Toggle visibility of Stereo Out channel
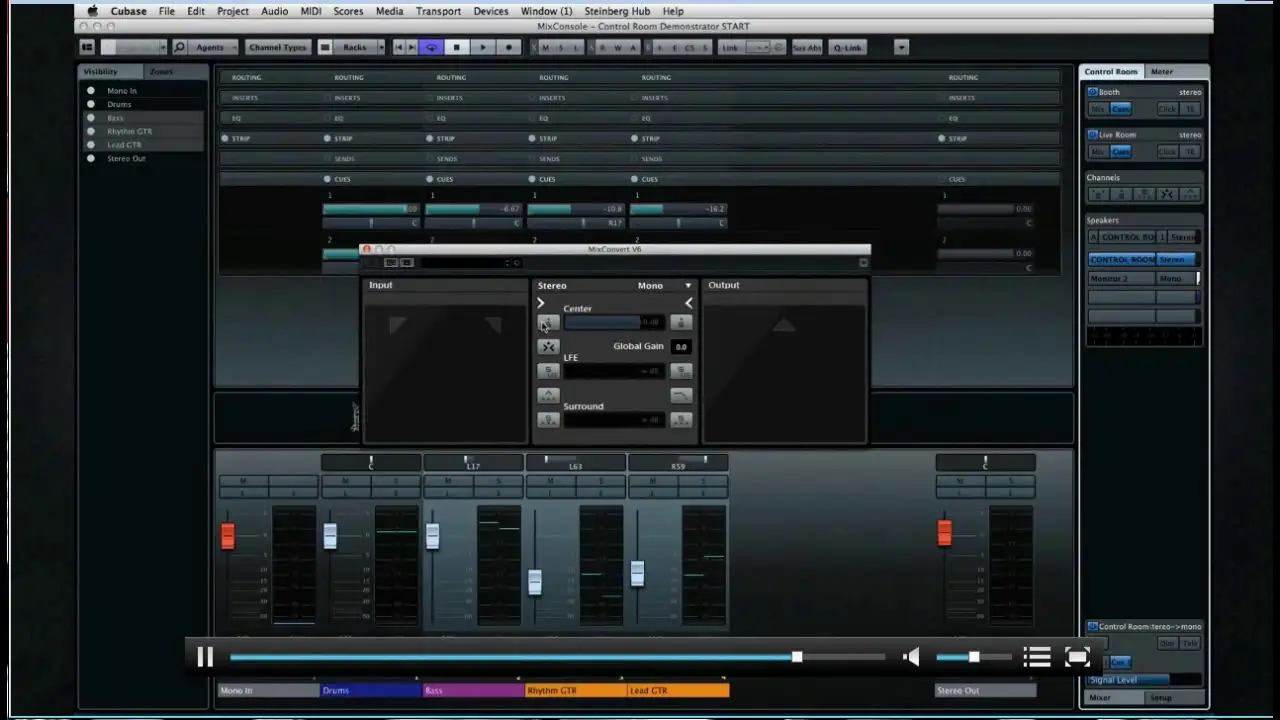Image resolution: width=1280 pixels, height=720 pixels. coord(91,158)
